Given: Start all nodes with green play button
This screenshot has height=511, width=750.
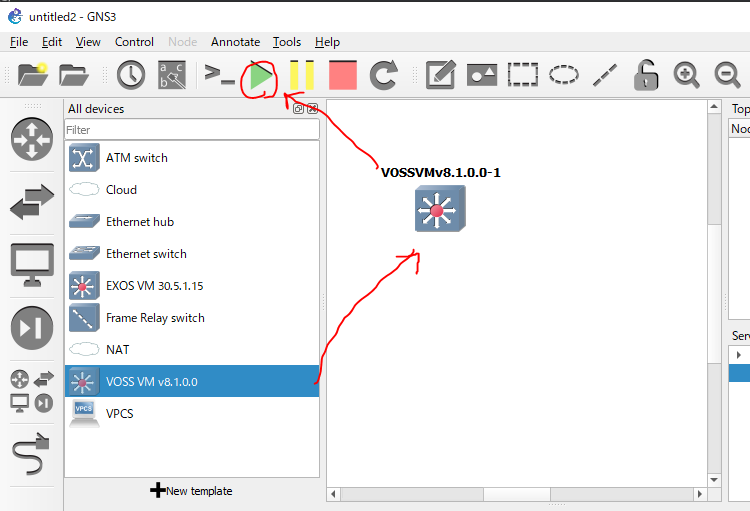Looking at the screenshot, I should click(261, 76).
